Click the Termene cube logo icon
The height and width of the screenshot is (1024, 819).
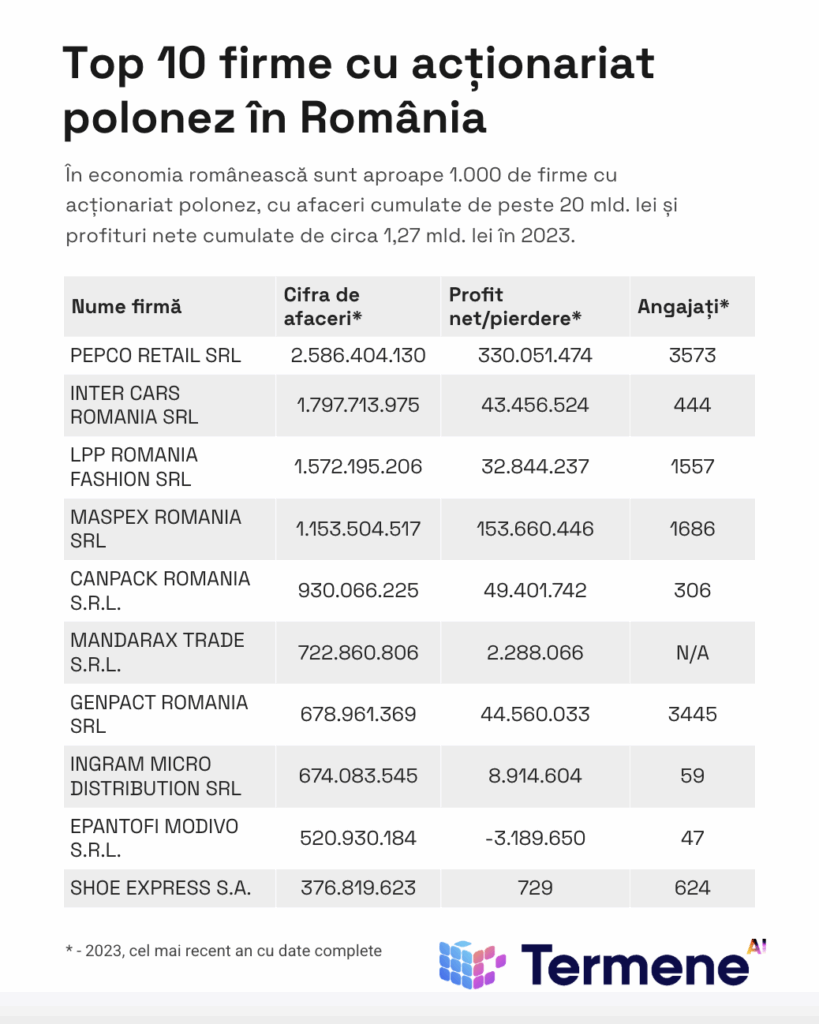472,964
